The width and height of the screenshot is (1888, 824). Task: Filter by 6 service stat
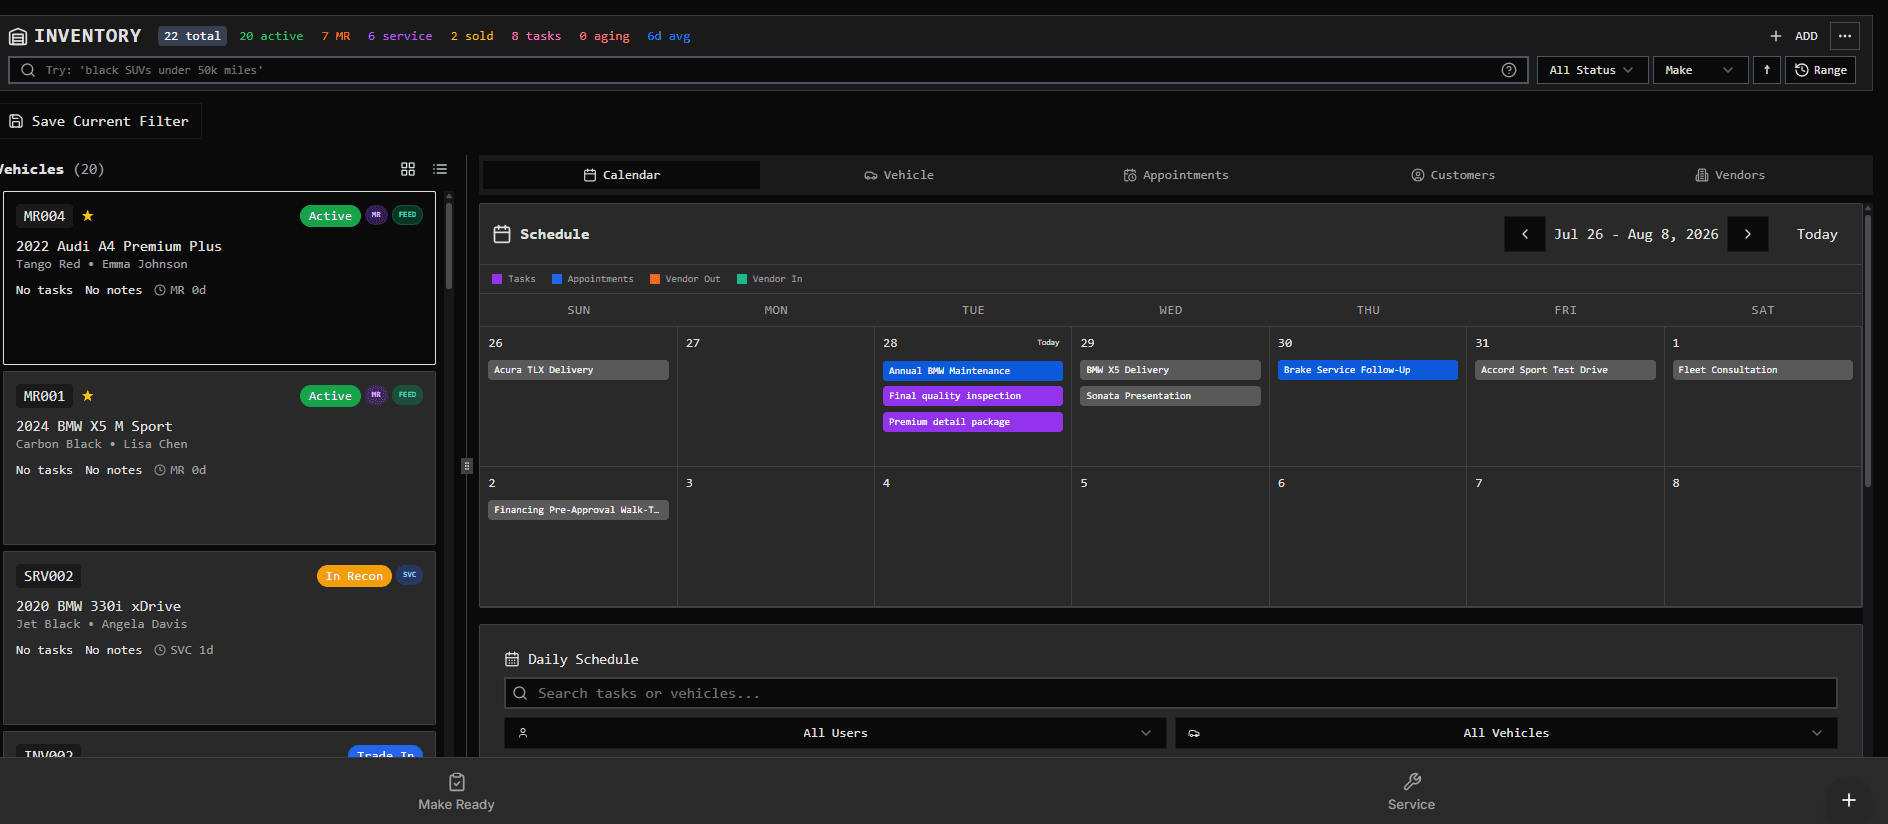click(400, 36)
